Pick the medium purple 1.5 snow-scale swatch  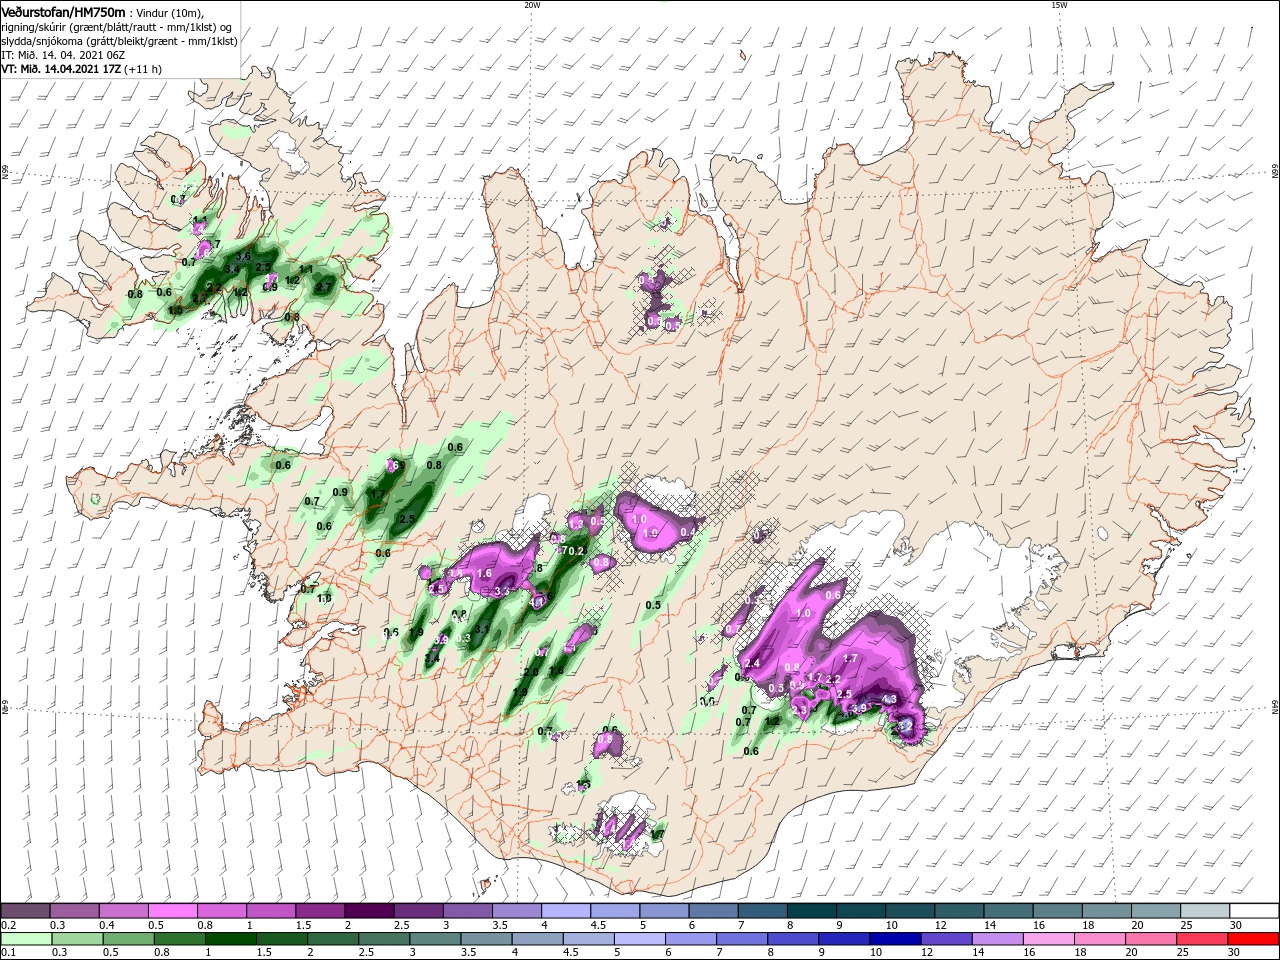point(320,910)
